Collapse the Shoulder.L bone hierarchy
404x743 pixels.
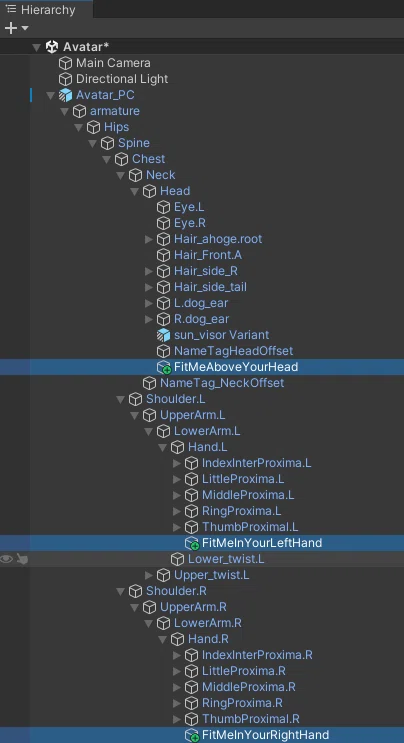[x=121, y=399]
